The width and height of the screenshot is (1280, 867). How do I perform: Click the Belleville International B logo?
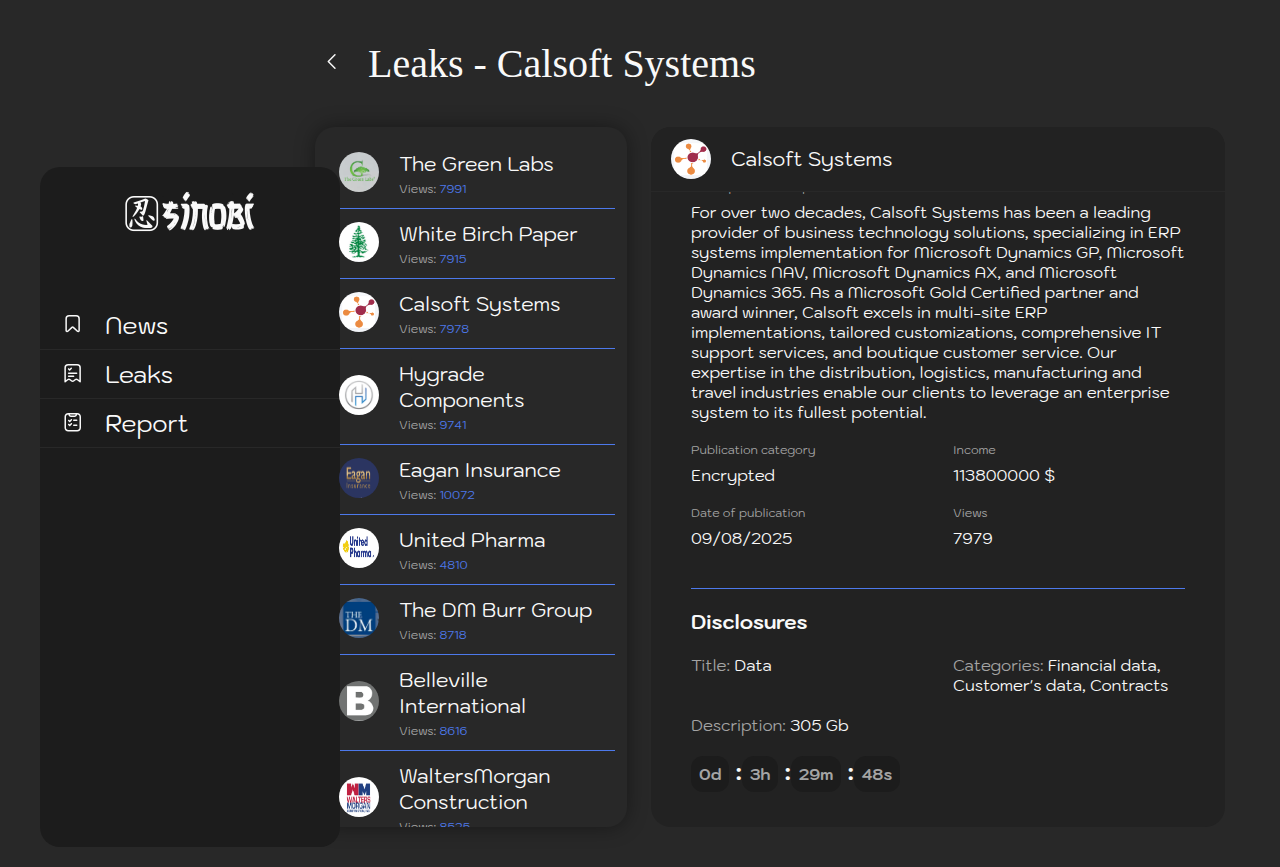[359, 701]
